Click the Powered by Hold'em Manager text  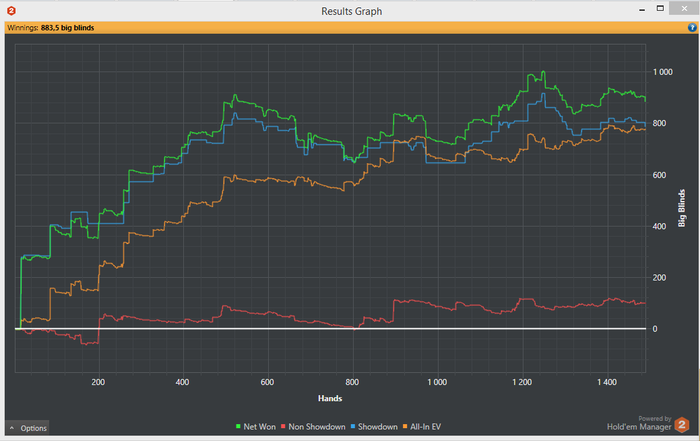pyautogui.click(x=639, y=424)
